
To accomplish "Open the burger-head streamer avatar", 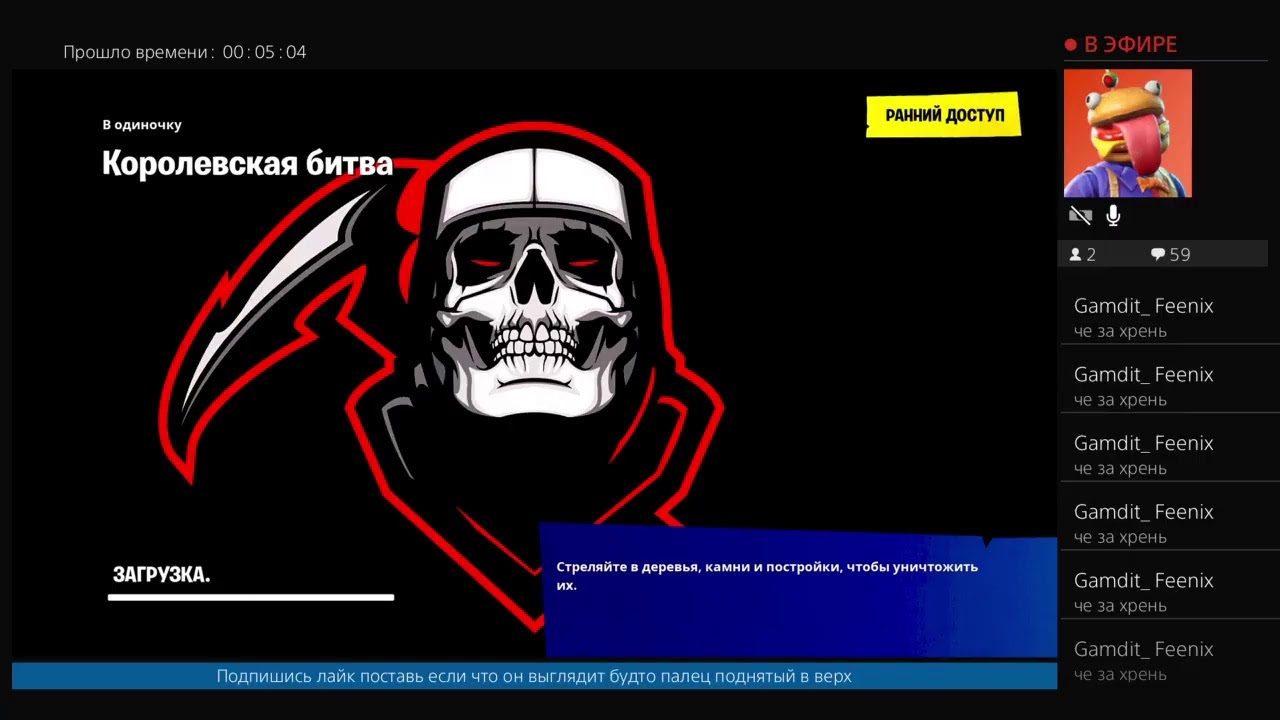I will pos(1128,133).
